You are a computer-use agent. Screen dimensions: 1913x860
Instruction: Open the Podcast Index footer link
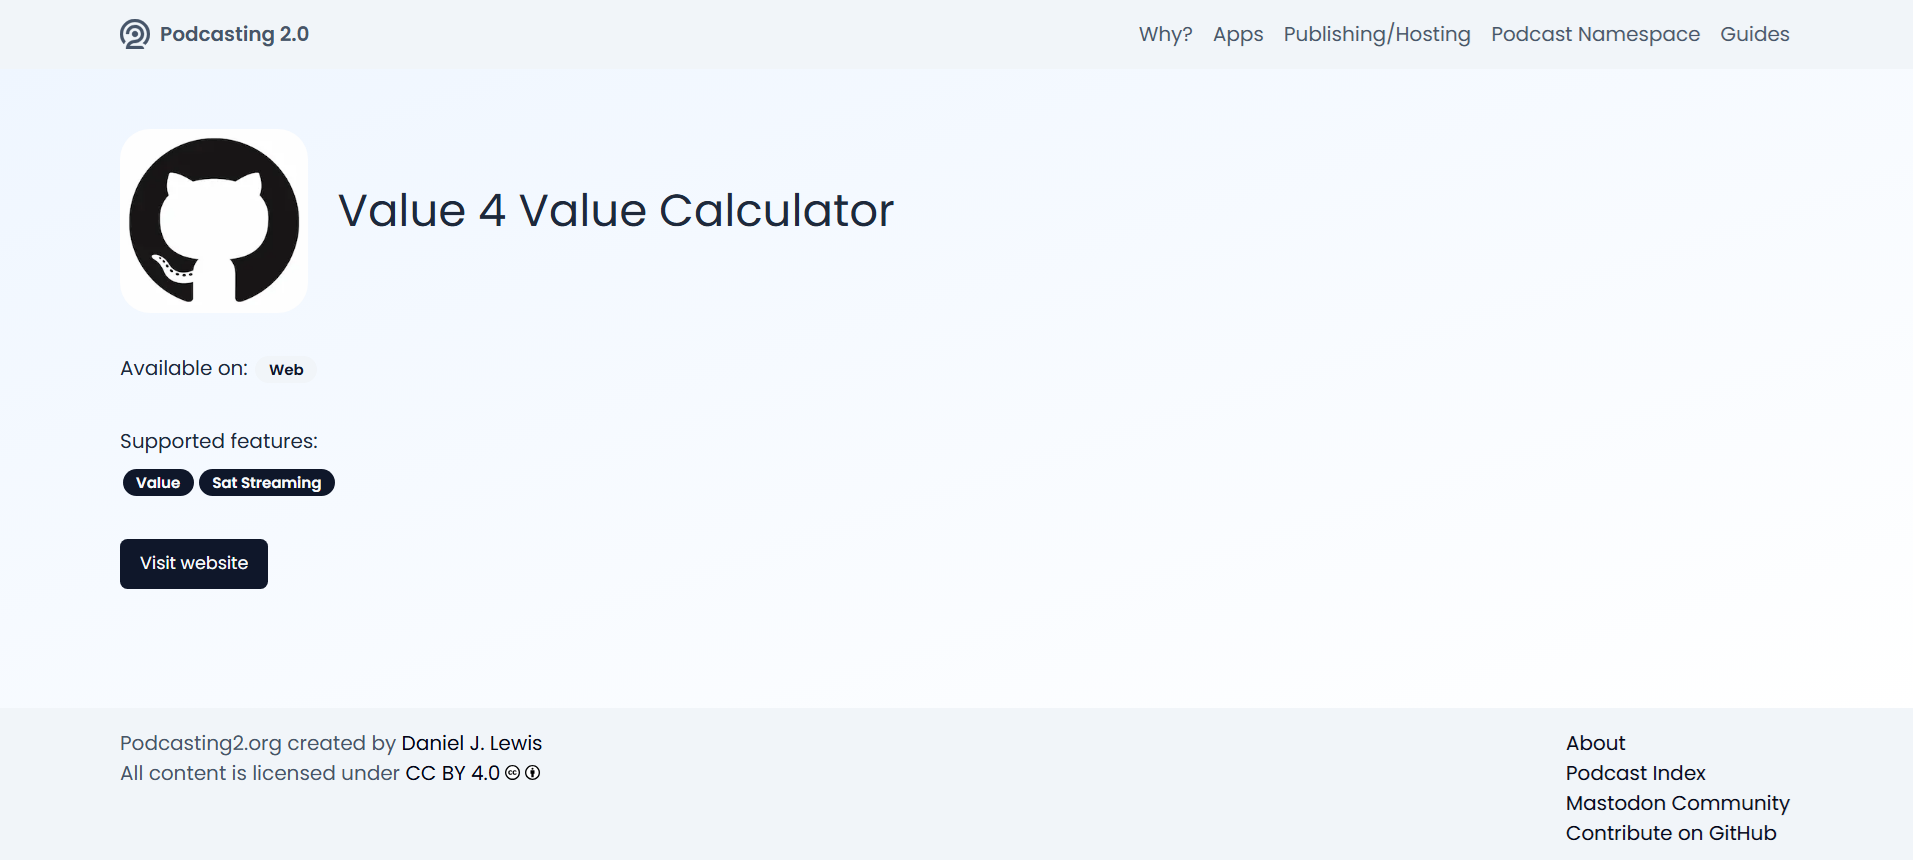(x=1636, y=773)
